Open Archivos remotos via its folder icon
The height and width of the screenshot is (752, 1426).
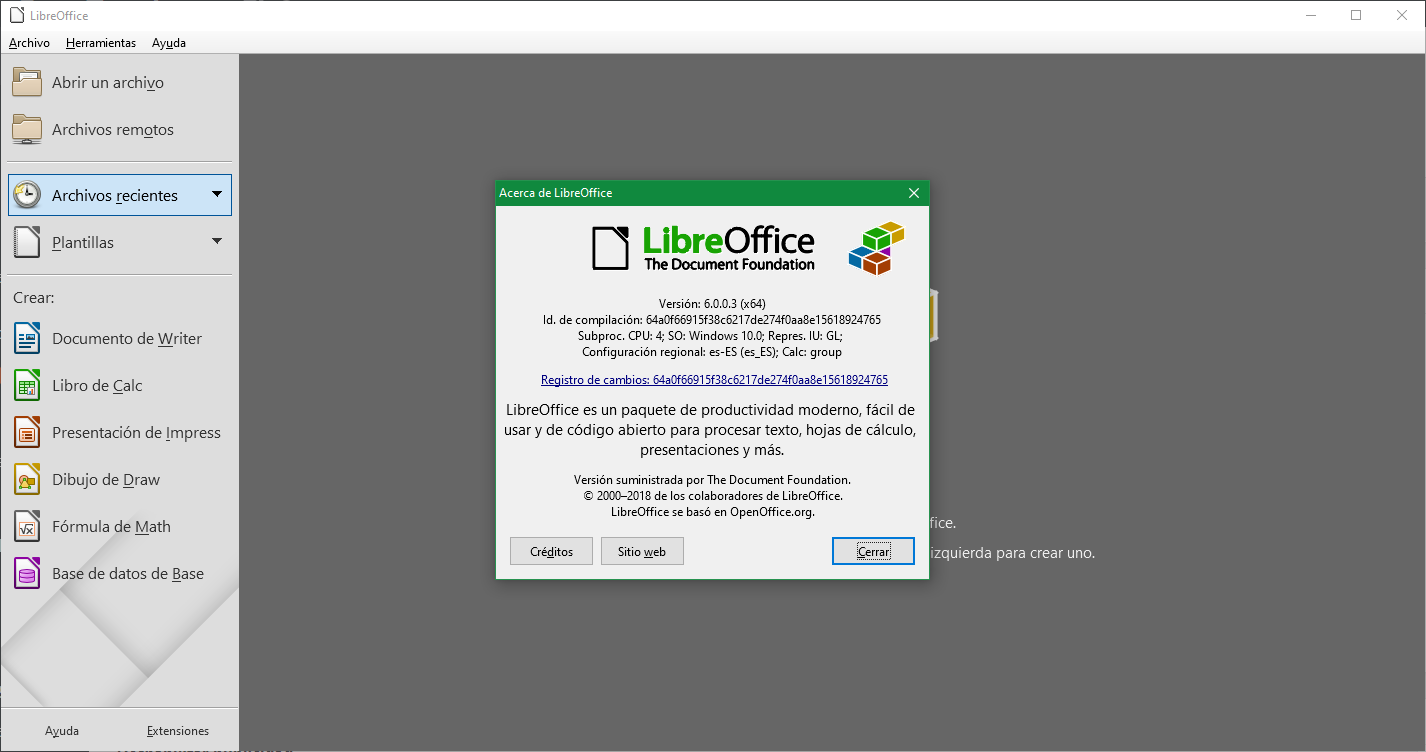pyautogui.click(x=27, y=129)
